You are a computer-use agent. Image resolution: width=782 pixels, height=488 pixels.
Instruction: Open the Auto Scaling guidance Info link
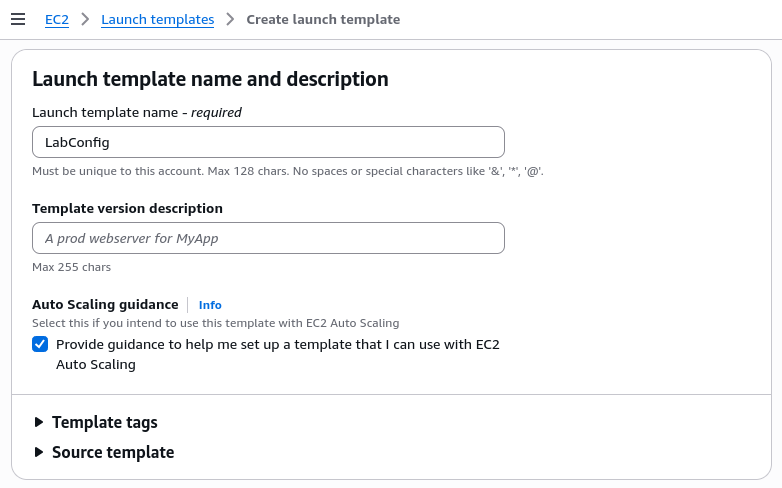pos(210,305)
